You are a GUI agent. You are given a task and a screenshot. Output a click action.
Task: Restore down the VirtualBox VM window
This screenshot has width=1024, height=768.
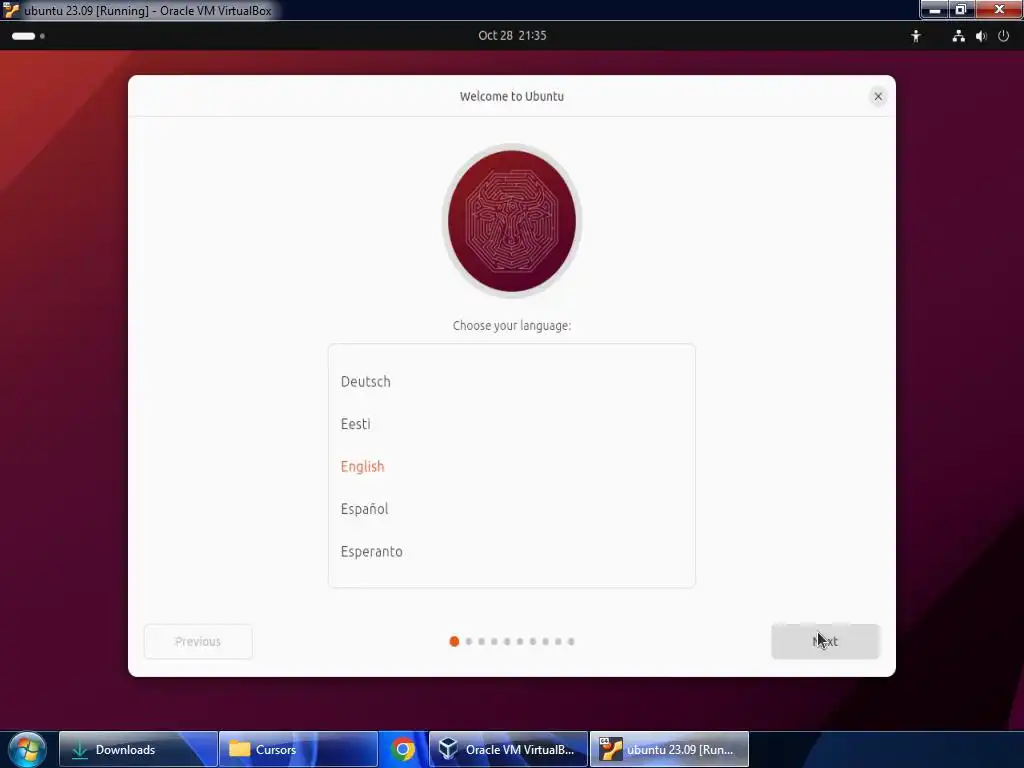[961, 9]
